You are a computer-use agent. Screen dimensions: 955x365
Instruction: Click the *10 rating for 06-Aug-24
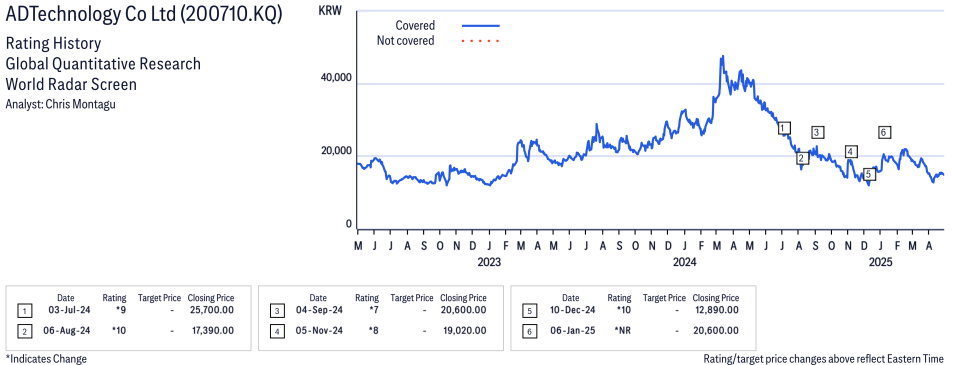pos(119,330)
